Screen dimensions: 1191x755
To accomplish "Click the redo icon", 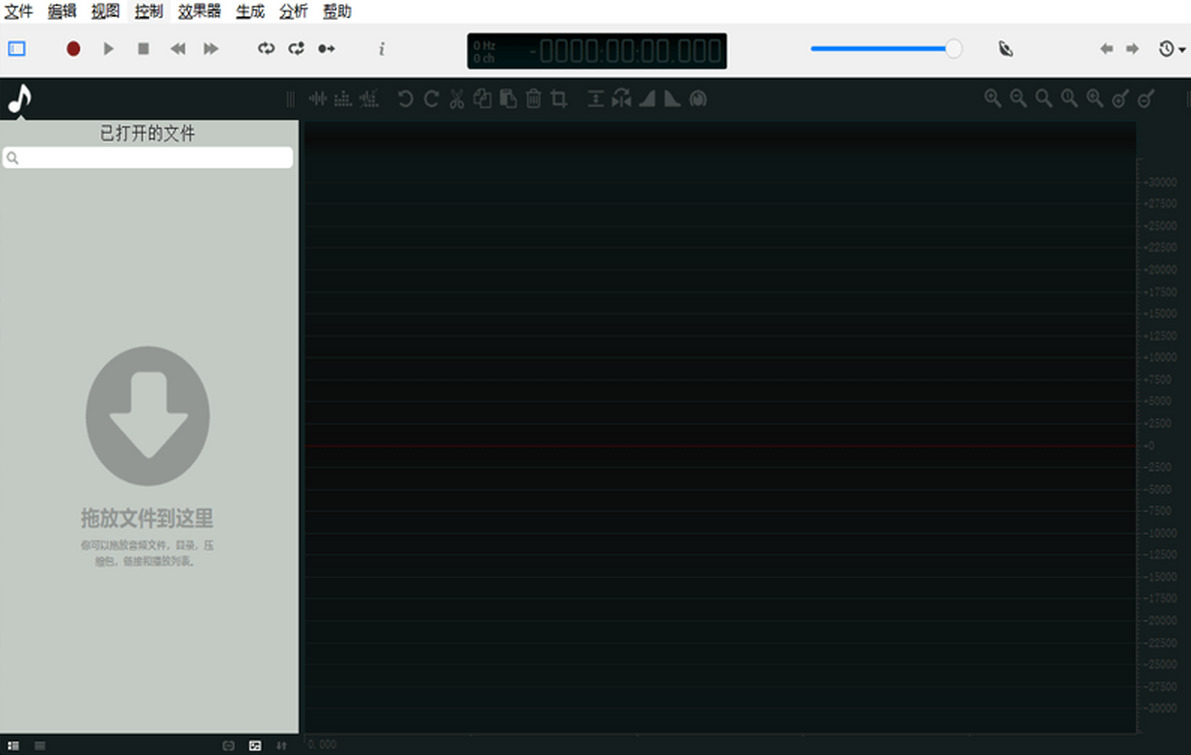I will pyautogui.click(x=431, y=99).
